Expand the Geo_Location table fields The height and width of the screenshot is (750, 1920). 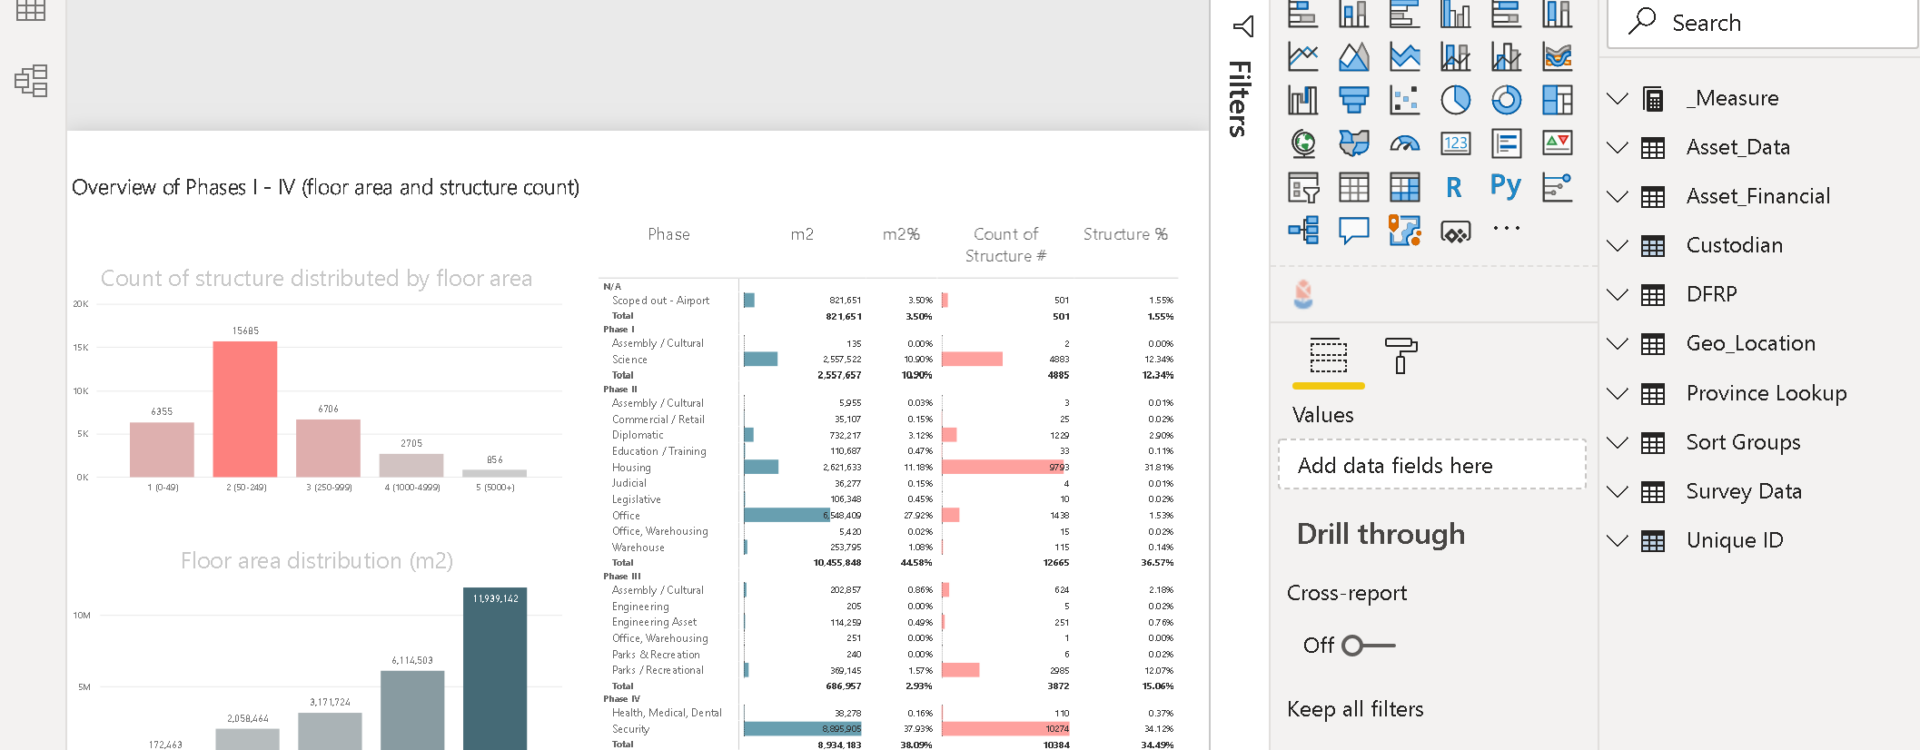coord(1618,344)
